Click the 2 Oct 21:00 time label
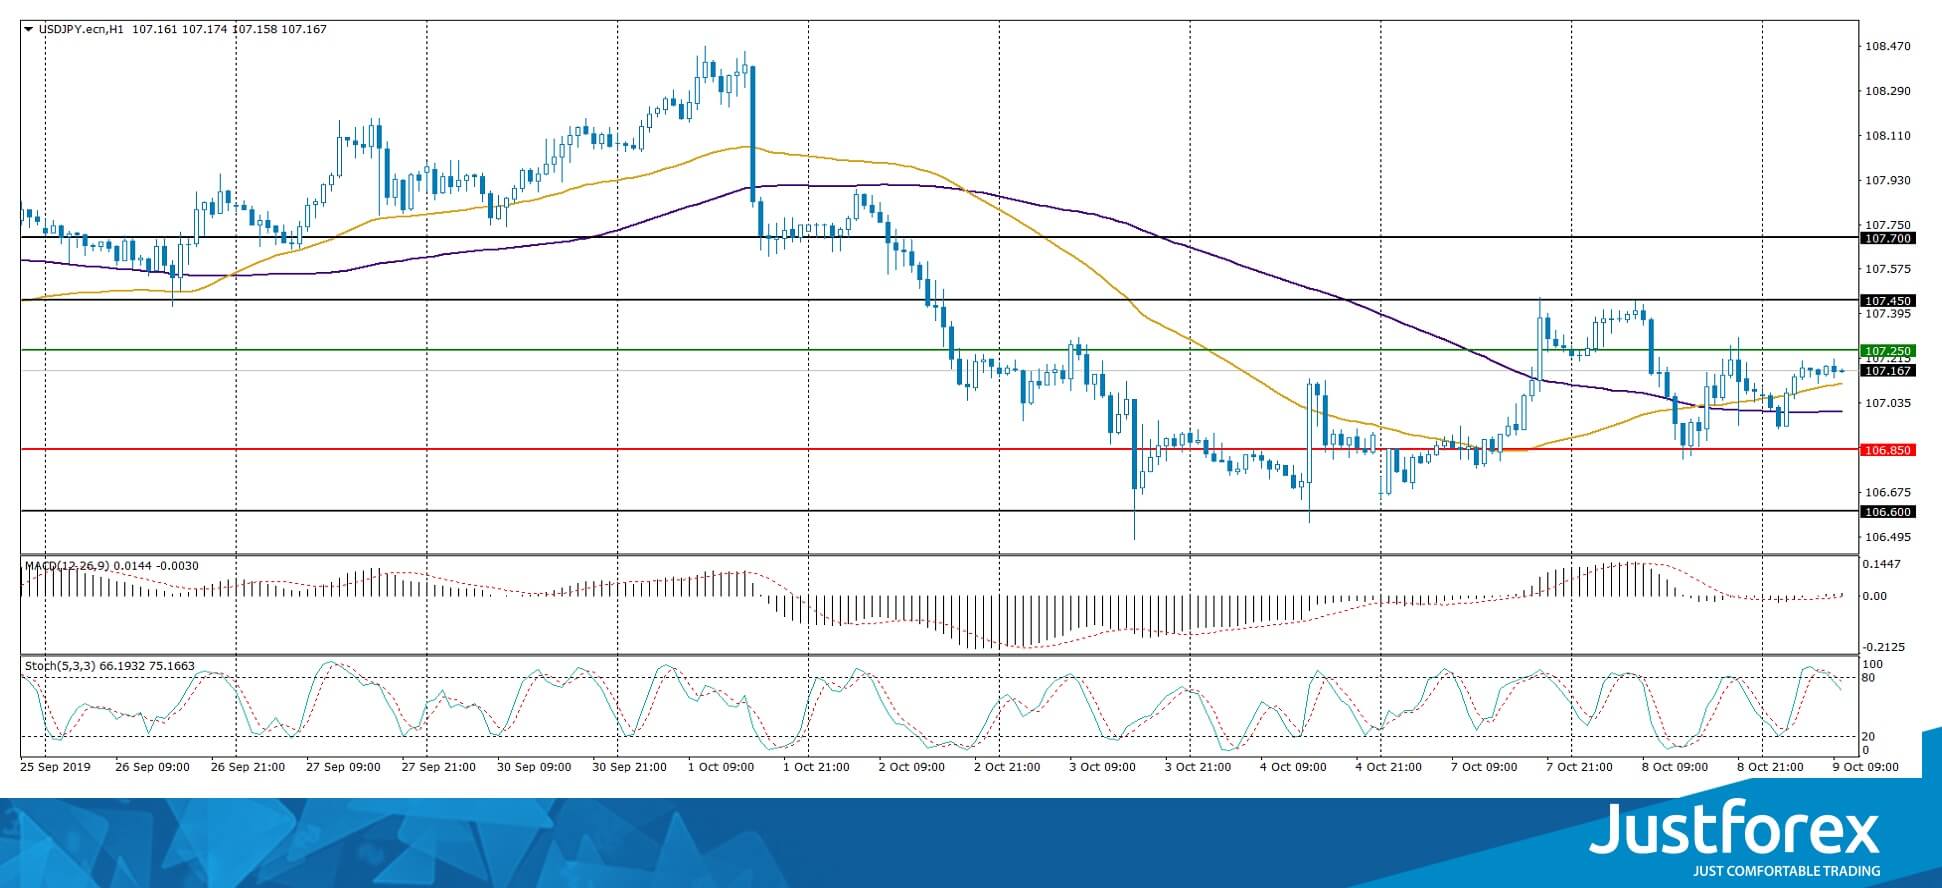 tap(1006, 767)
